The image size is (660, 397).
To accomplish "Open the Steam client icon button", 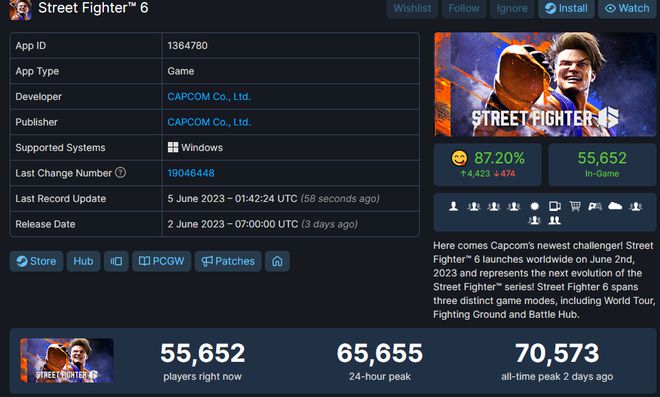I will (x=116, y=261).
